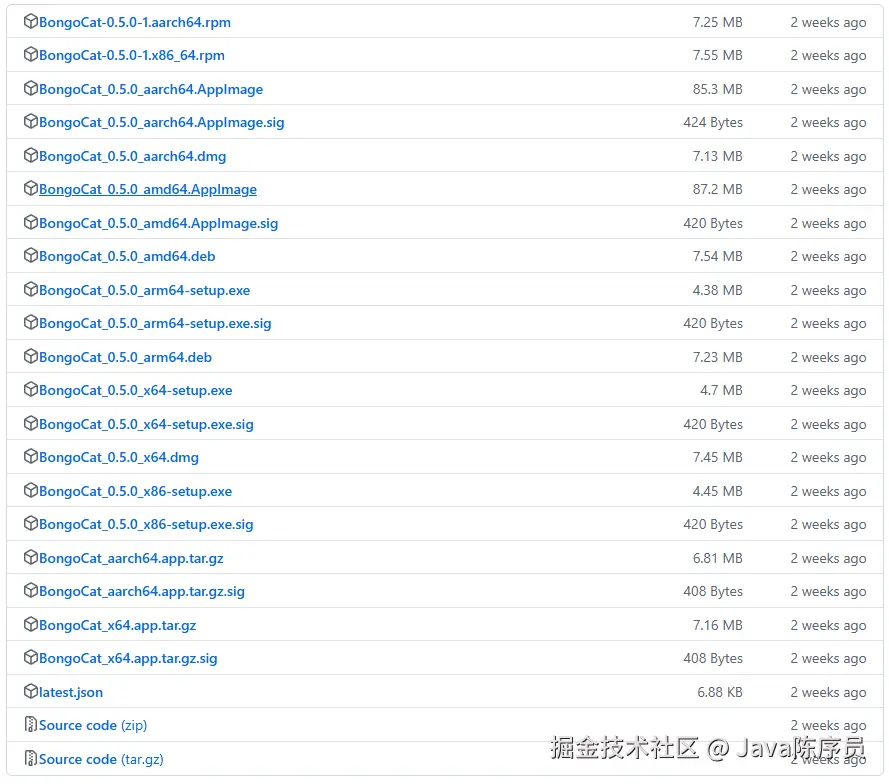Download BongoCat_0.5.0_arm64.deb package

(125, 358)
